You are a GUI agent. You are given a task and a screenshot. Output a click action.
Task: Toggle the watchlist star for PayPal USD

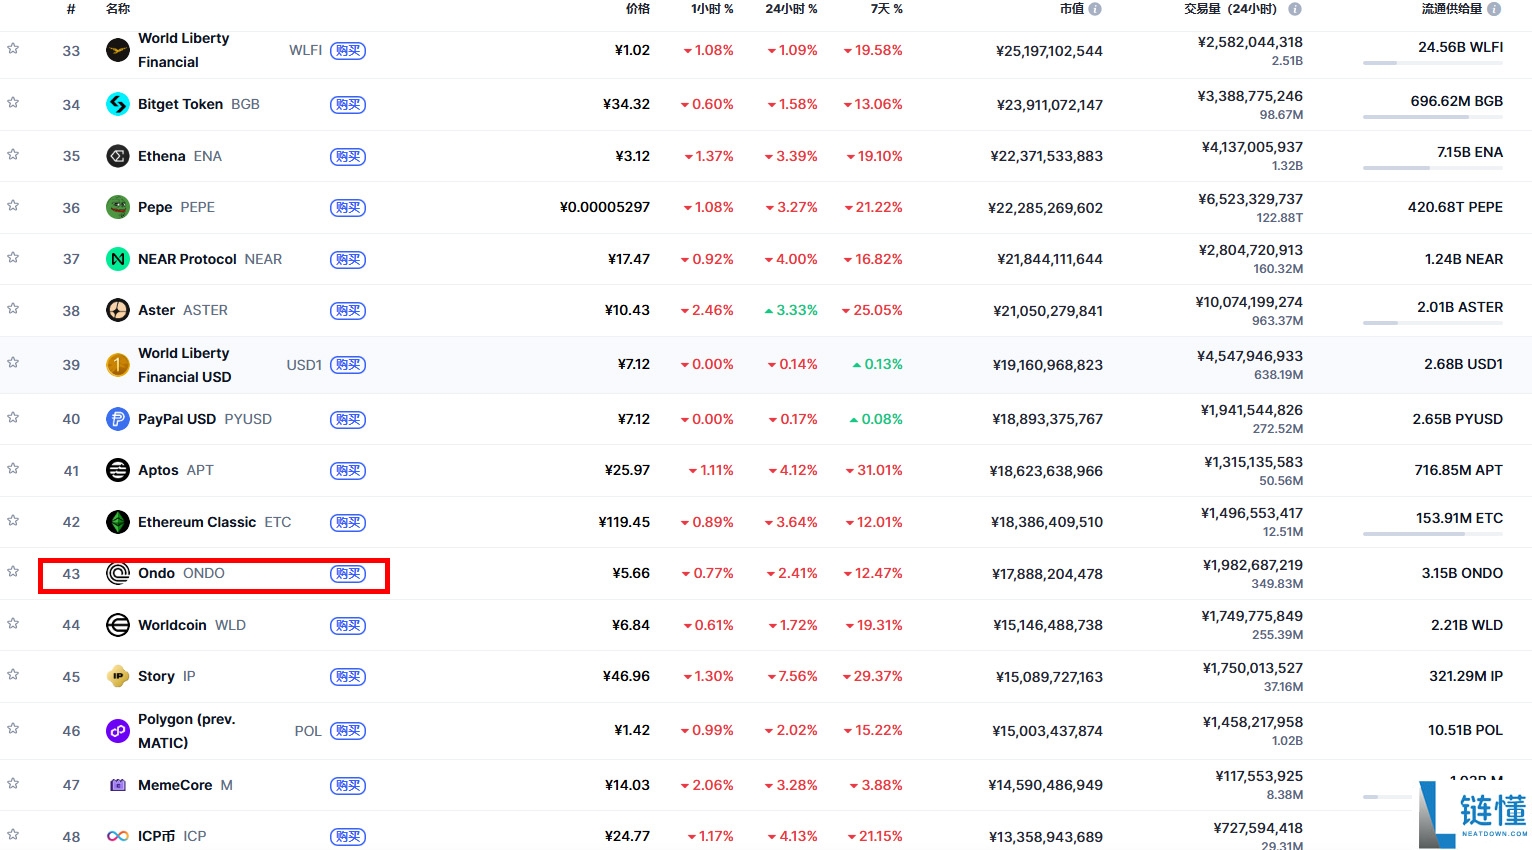(x=13, y=417)
